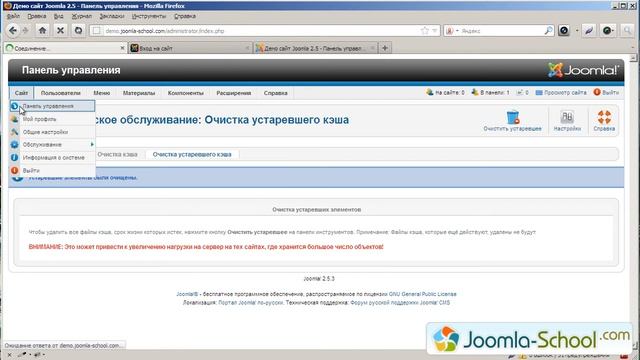Open the Справка lifebuoy toolbar icon

(x=604, y=118)
